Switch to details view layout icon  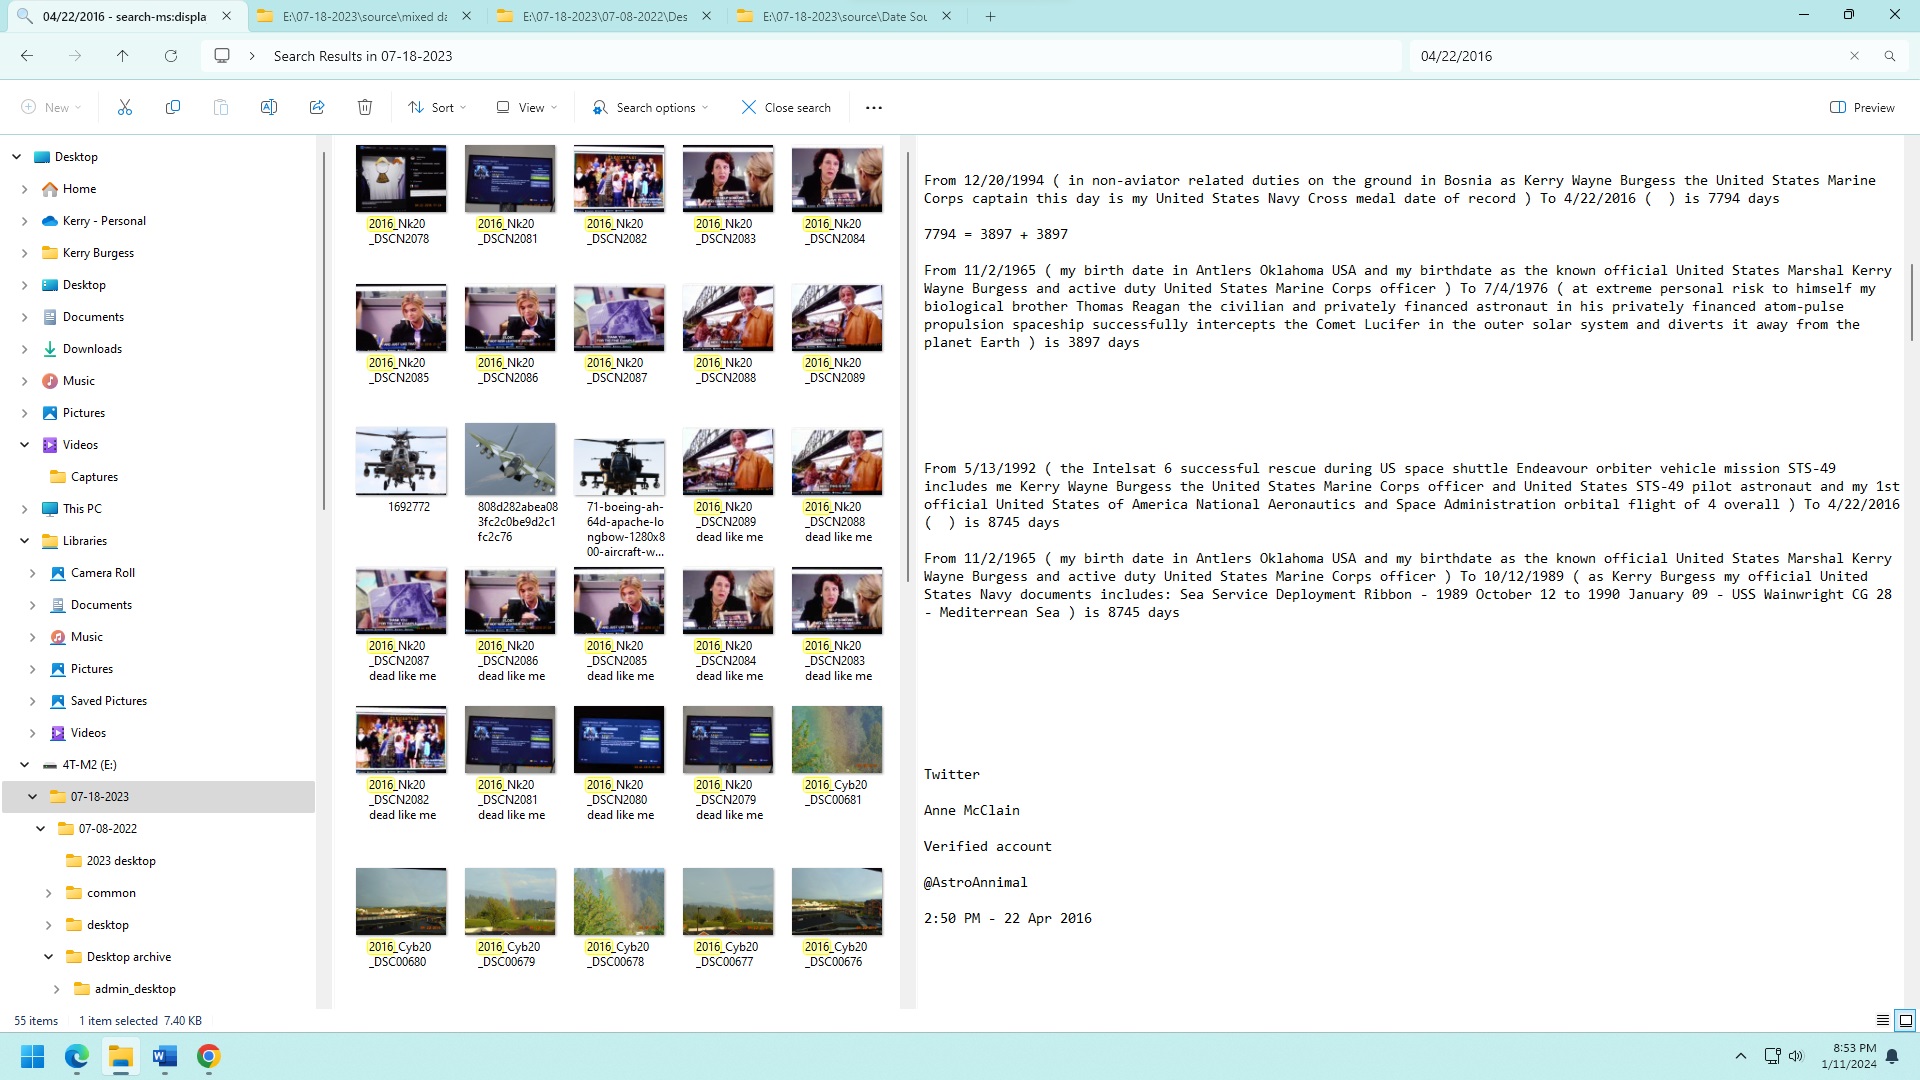[1882, 1021]
